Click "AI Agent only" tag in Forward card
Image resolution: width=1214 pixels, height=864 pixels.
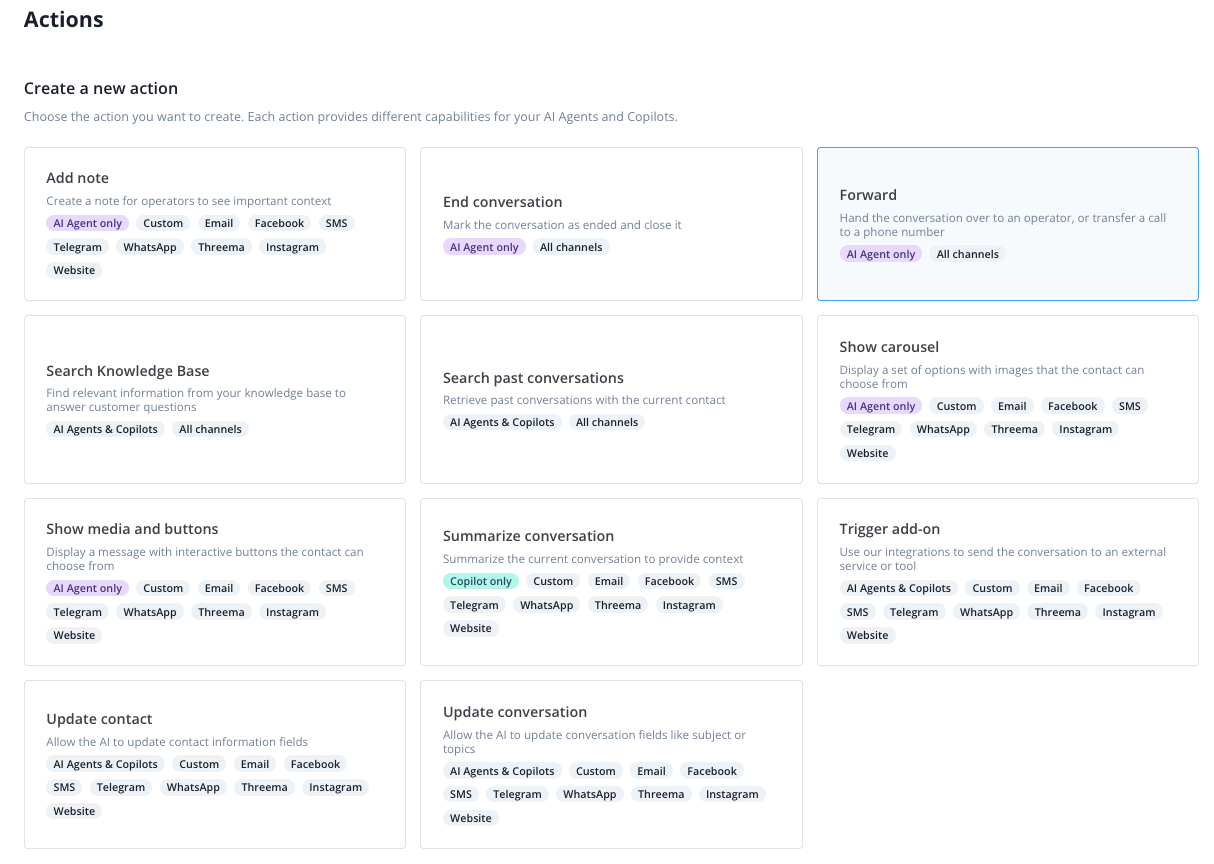coord(881,254)
